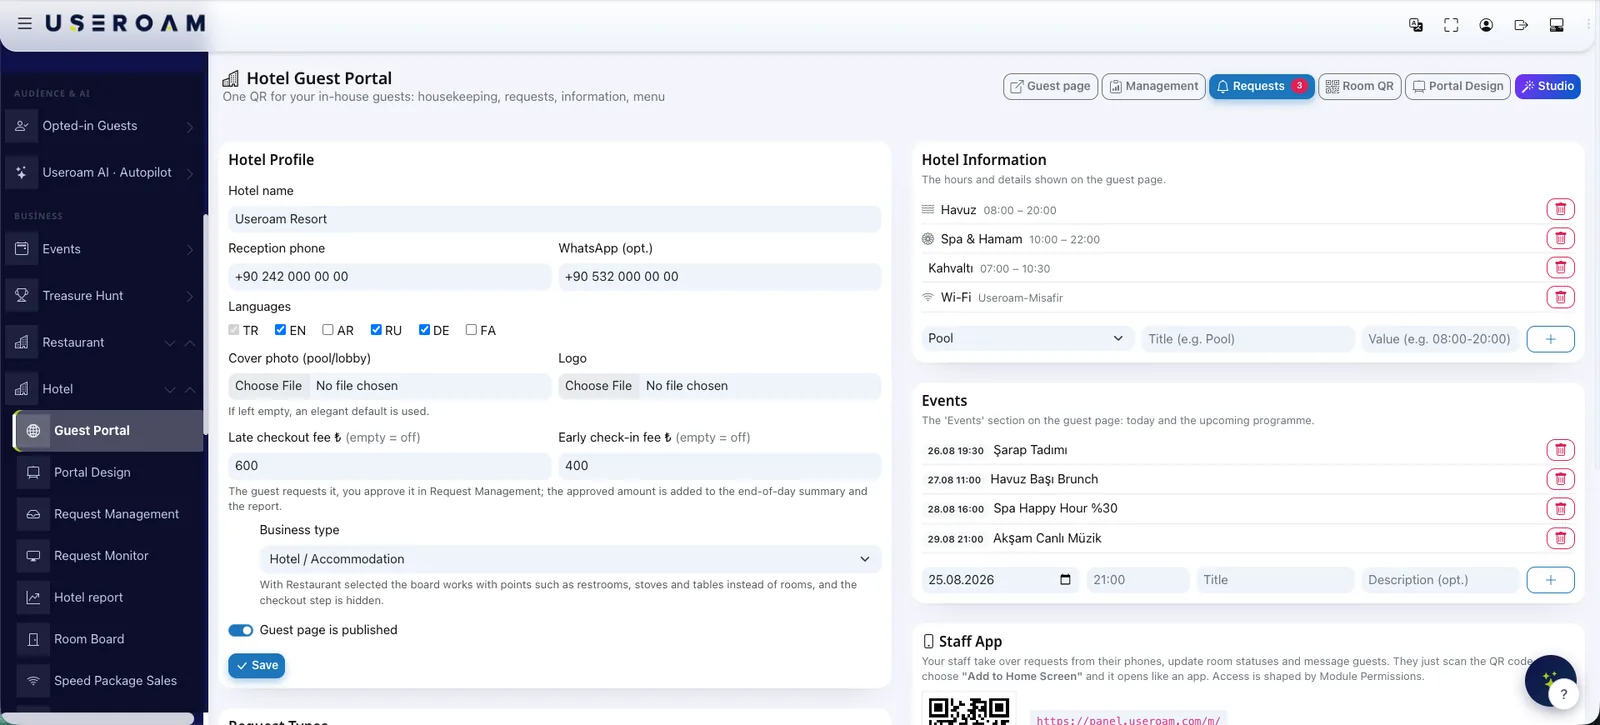
Task: Delete the Kahvaltı information row
Action: [x=1560, y=267]
